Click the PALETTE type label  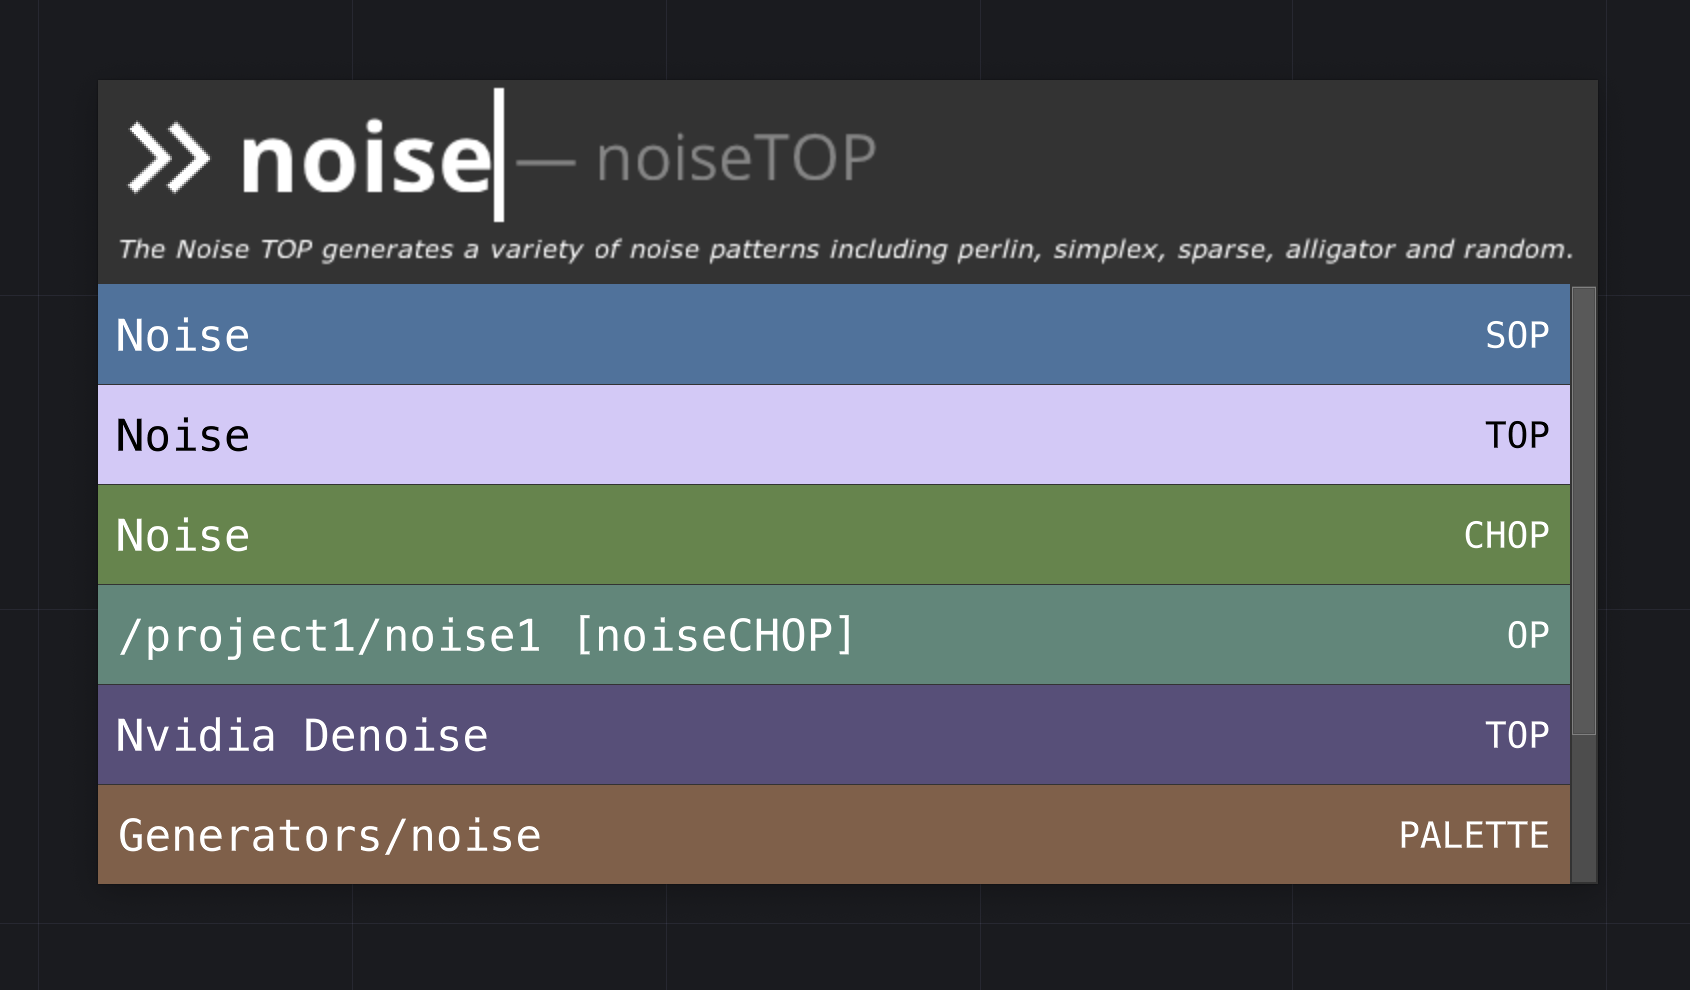click(1474, 835)
